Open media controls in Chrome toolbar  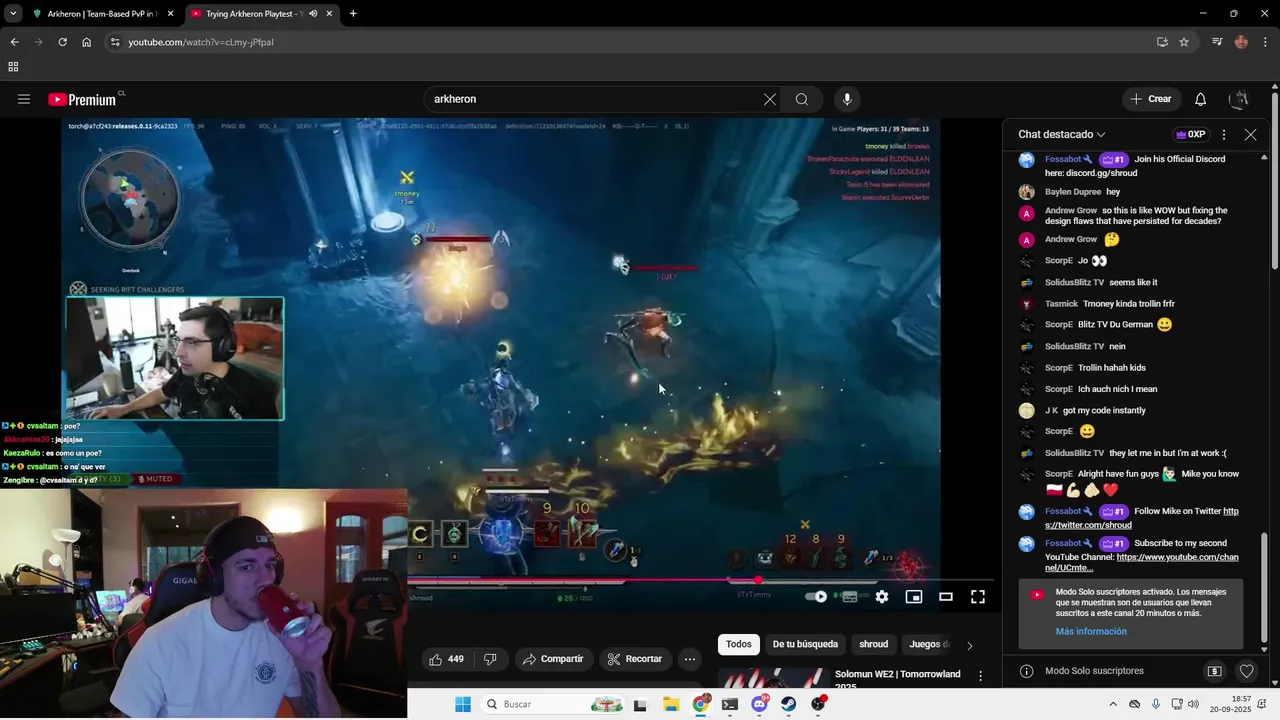click(x=1217, y=42)
